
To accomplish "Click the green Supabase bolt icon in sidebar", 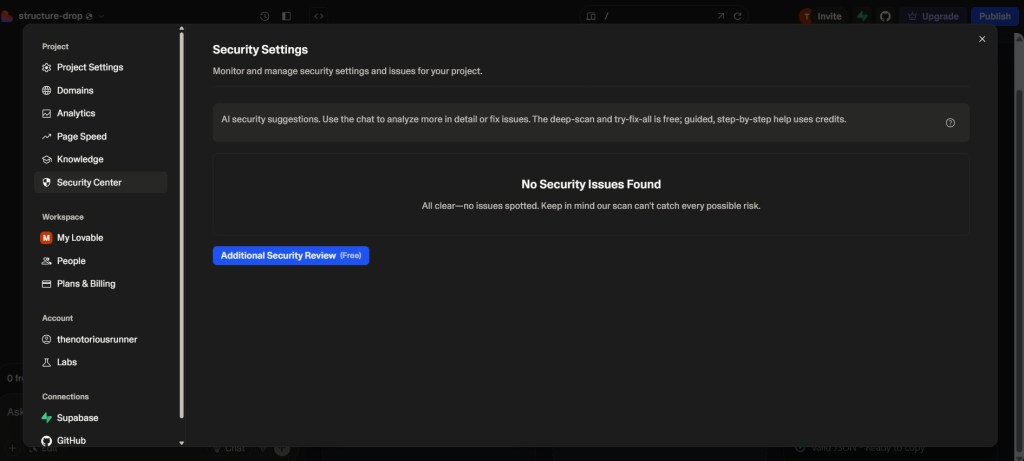I will pos(46,418).
